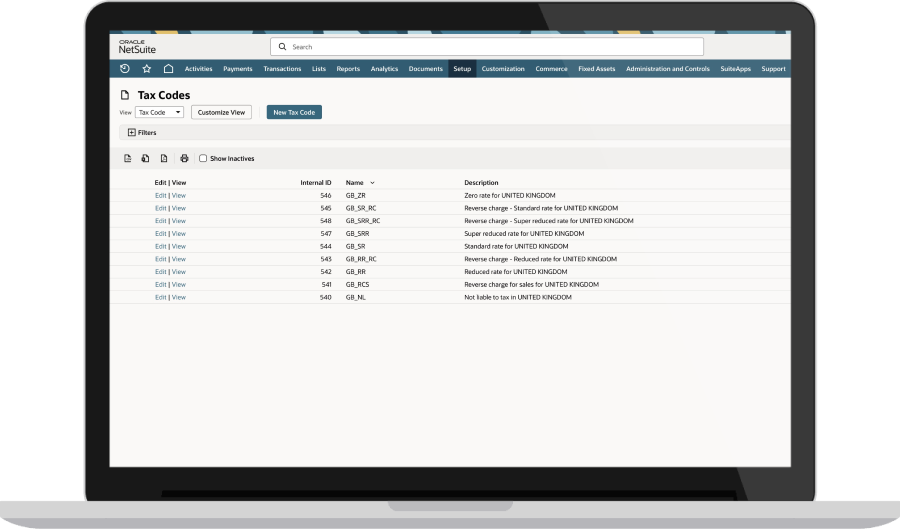Click the Oracle NetSuite logo
This screenshot has height=529, width=900.
[137, 47]
